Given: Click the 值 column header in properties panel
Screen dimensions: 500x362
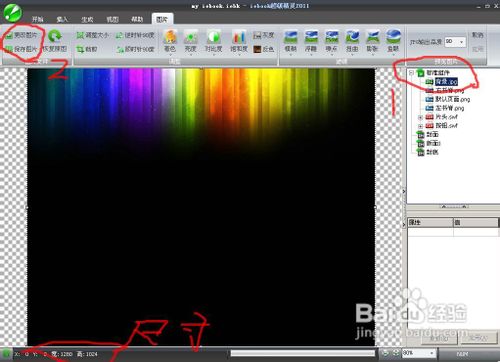Looking at the screenshot, I should [x=476, y=222].
